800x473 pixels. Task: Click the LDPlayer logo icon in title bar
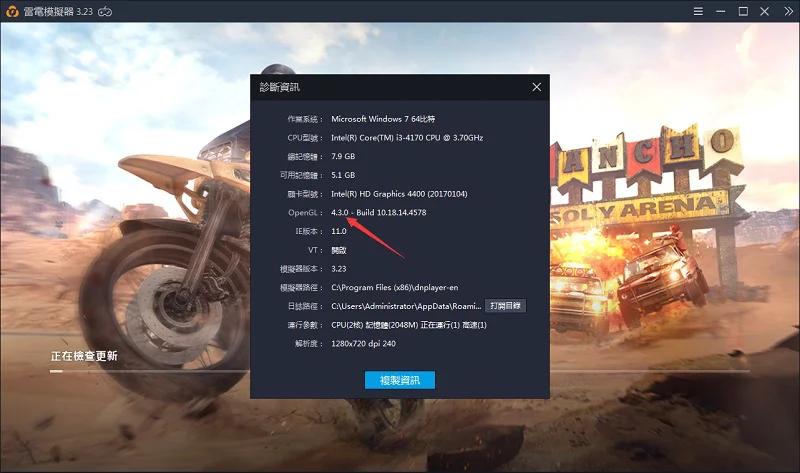pyautogui.click(x=12, y=11)
